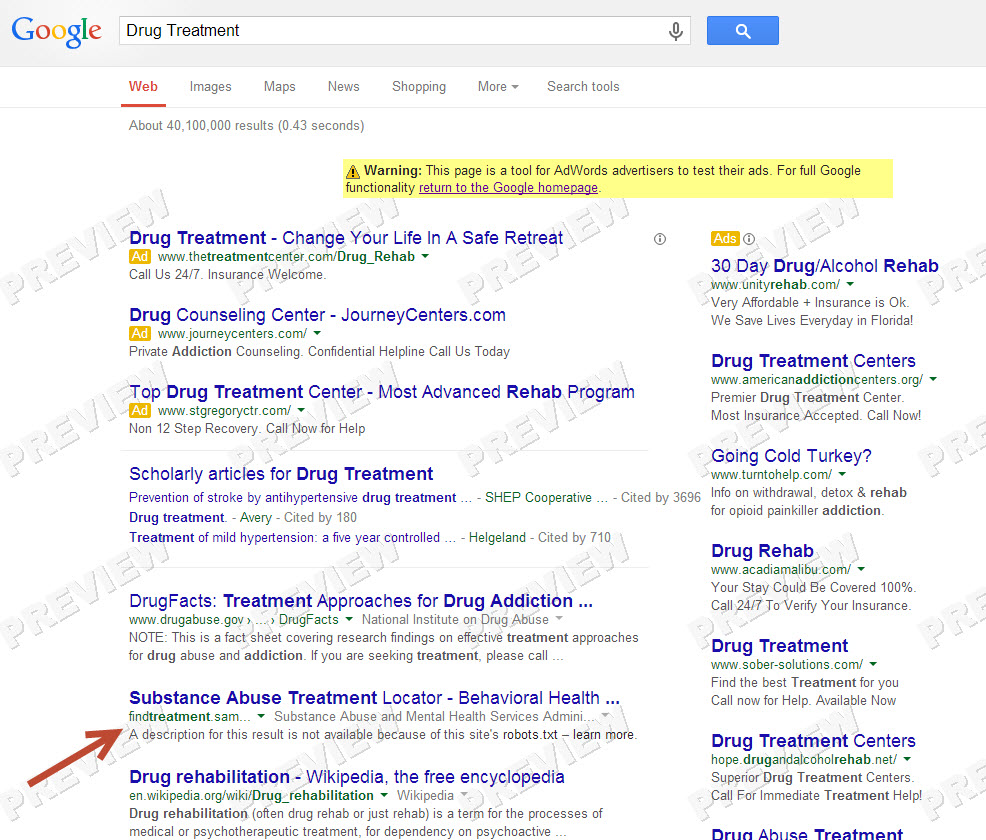986x840 pixels.
Task: Click info icon next to Ads label
Action: [749, 239]
